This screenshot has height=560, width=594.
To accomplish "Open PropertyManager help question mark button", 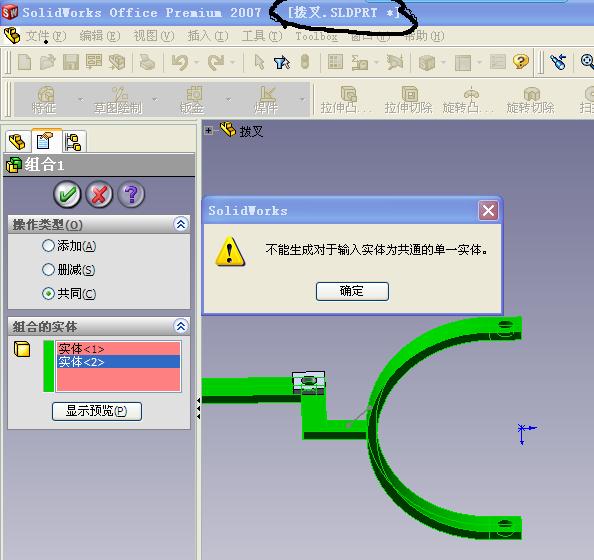I will coord(131,194).
